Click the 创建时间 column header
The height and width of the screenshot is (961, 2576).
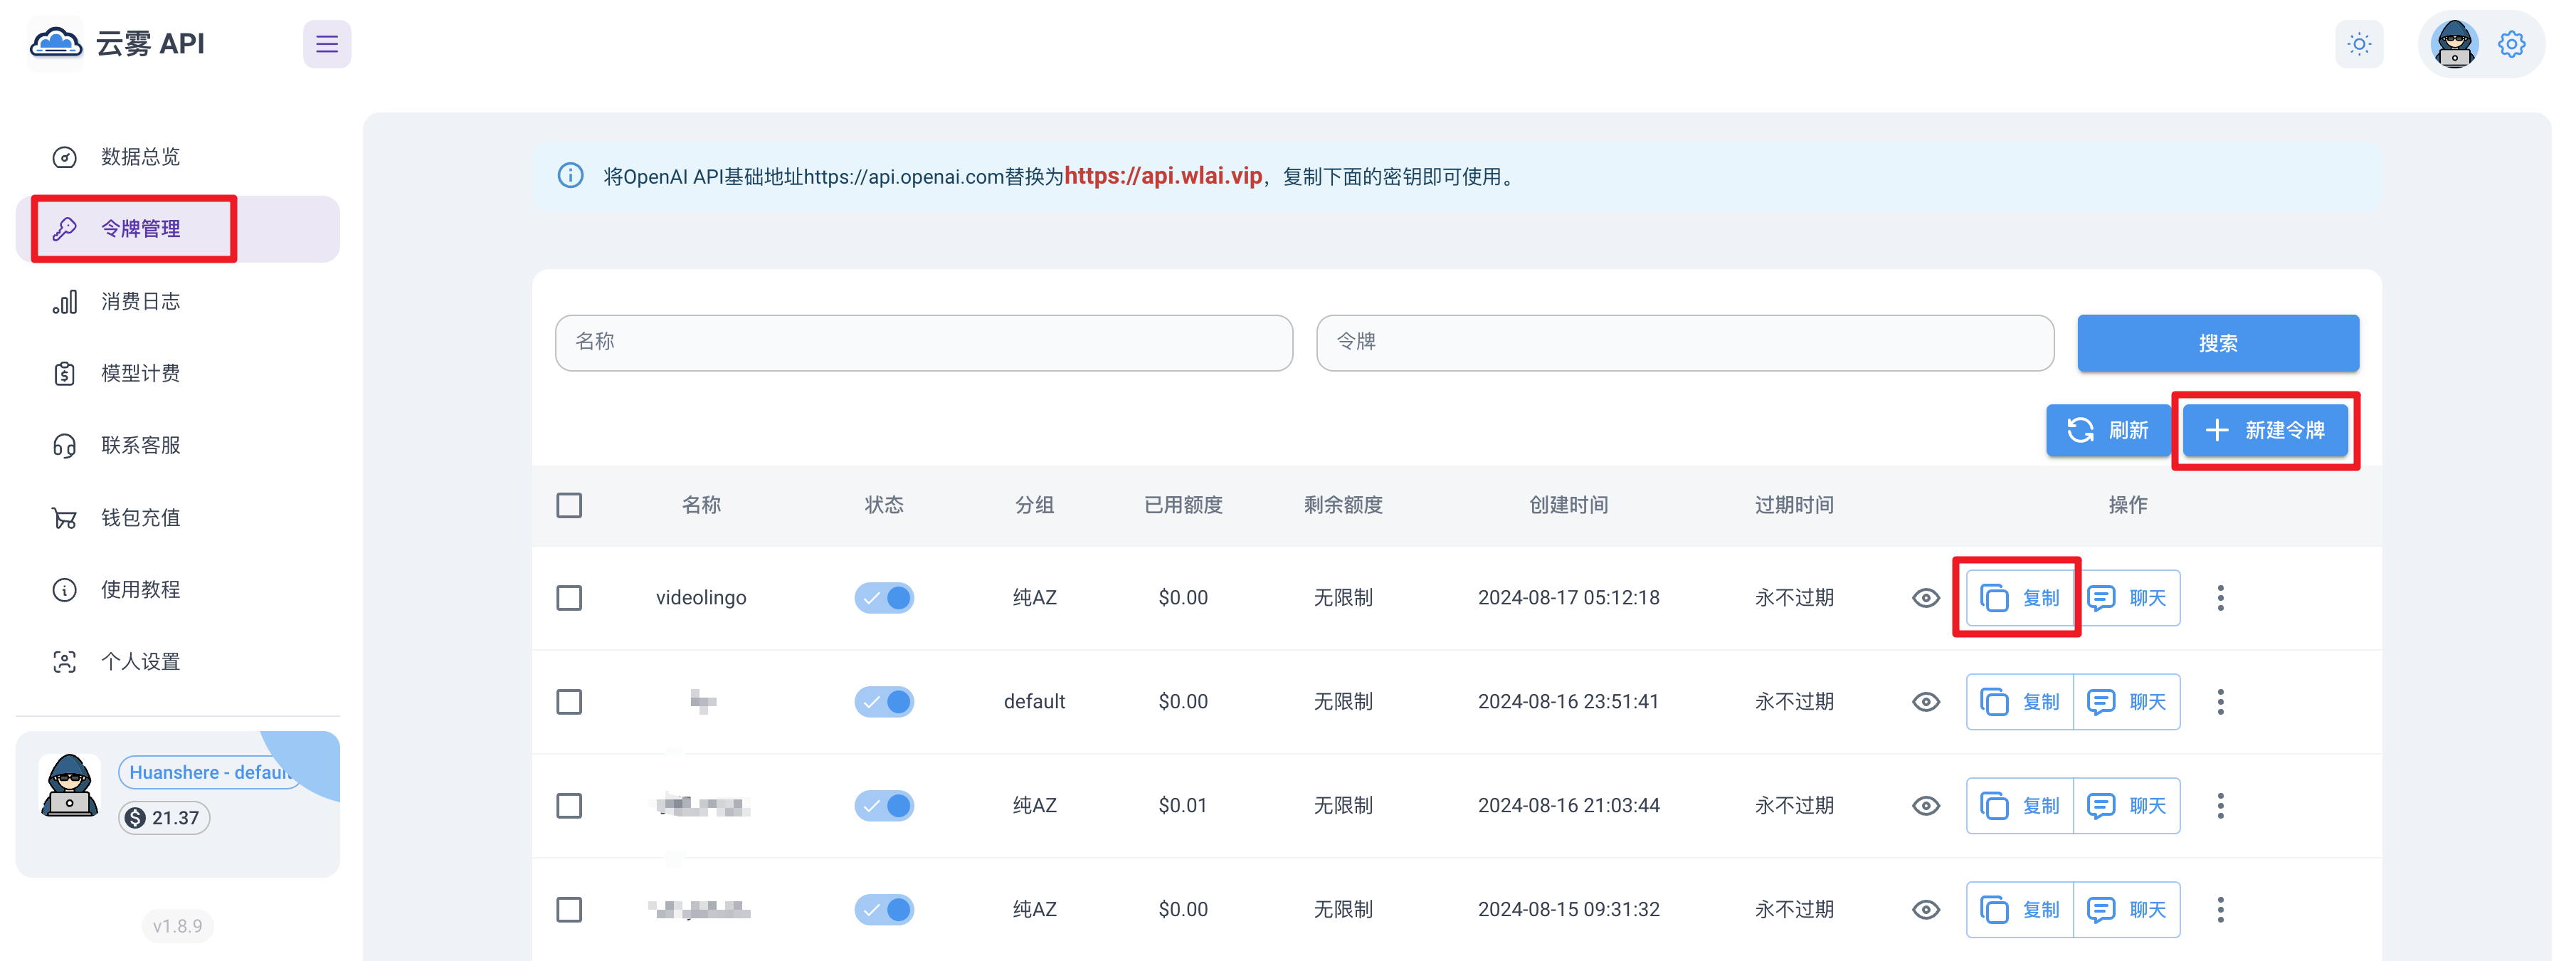(x=1568, y=505)
